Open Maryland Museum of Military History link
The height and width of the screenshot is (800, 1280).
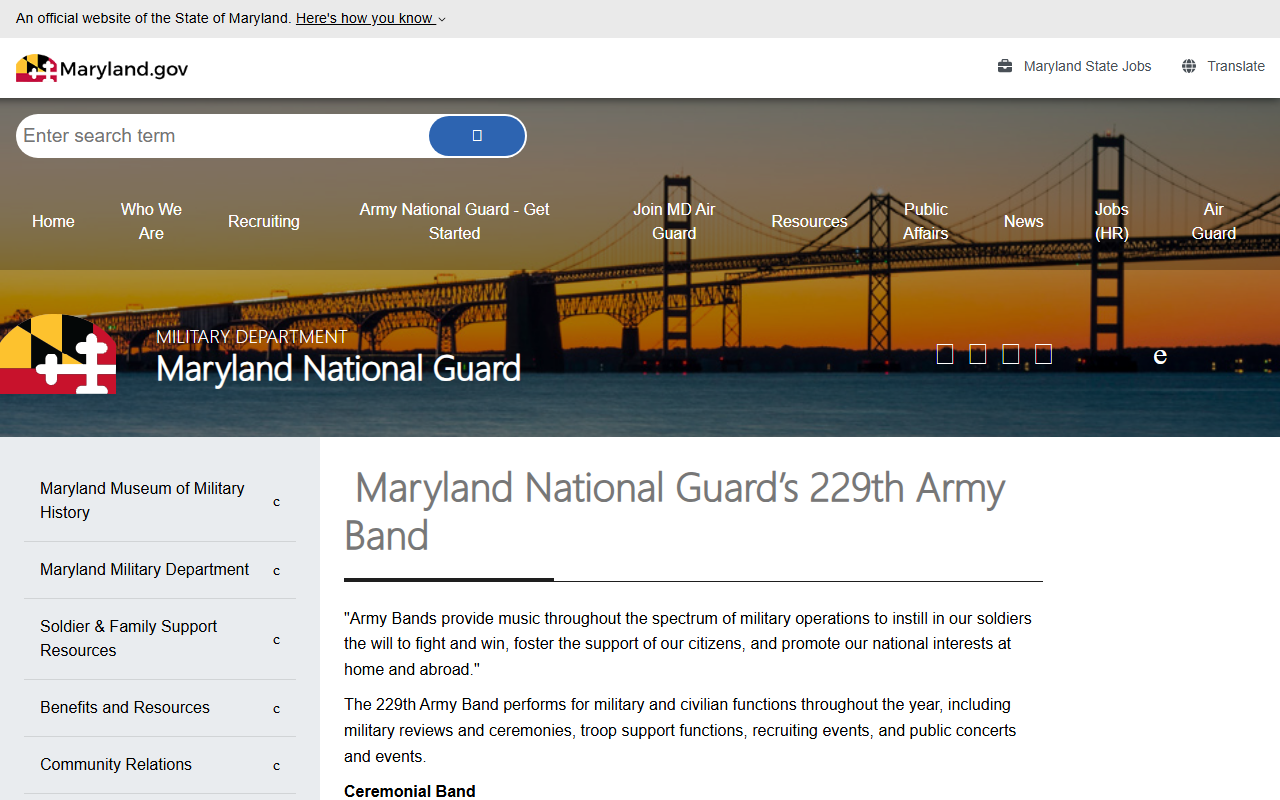click(x=142, y=500)
